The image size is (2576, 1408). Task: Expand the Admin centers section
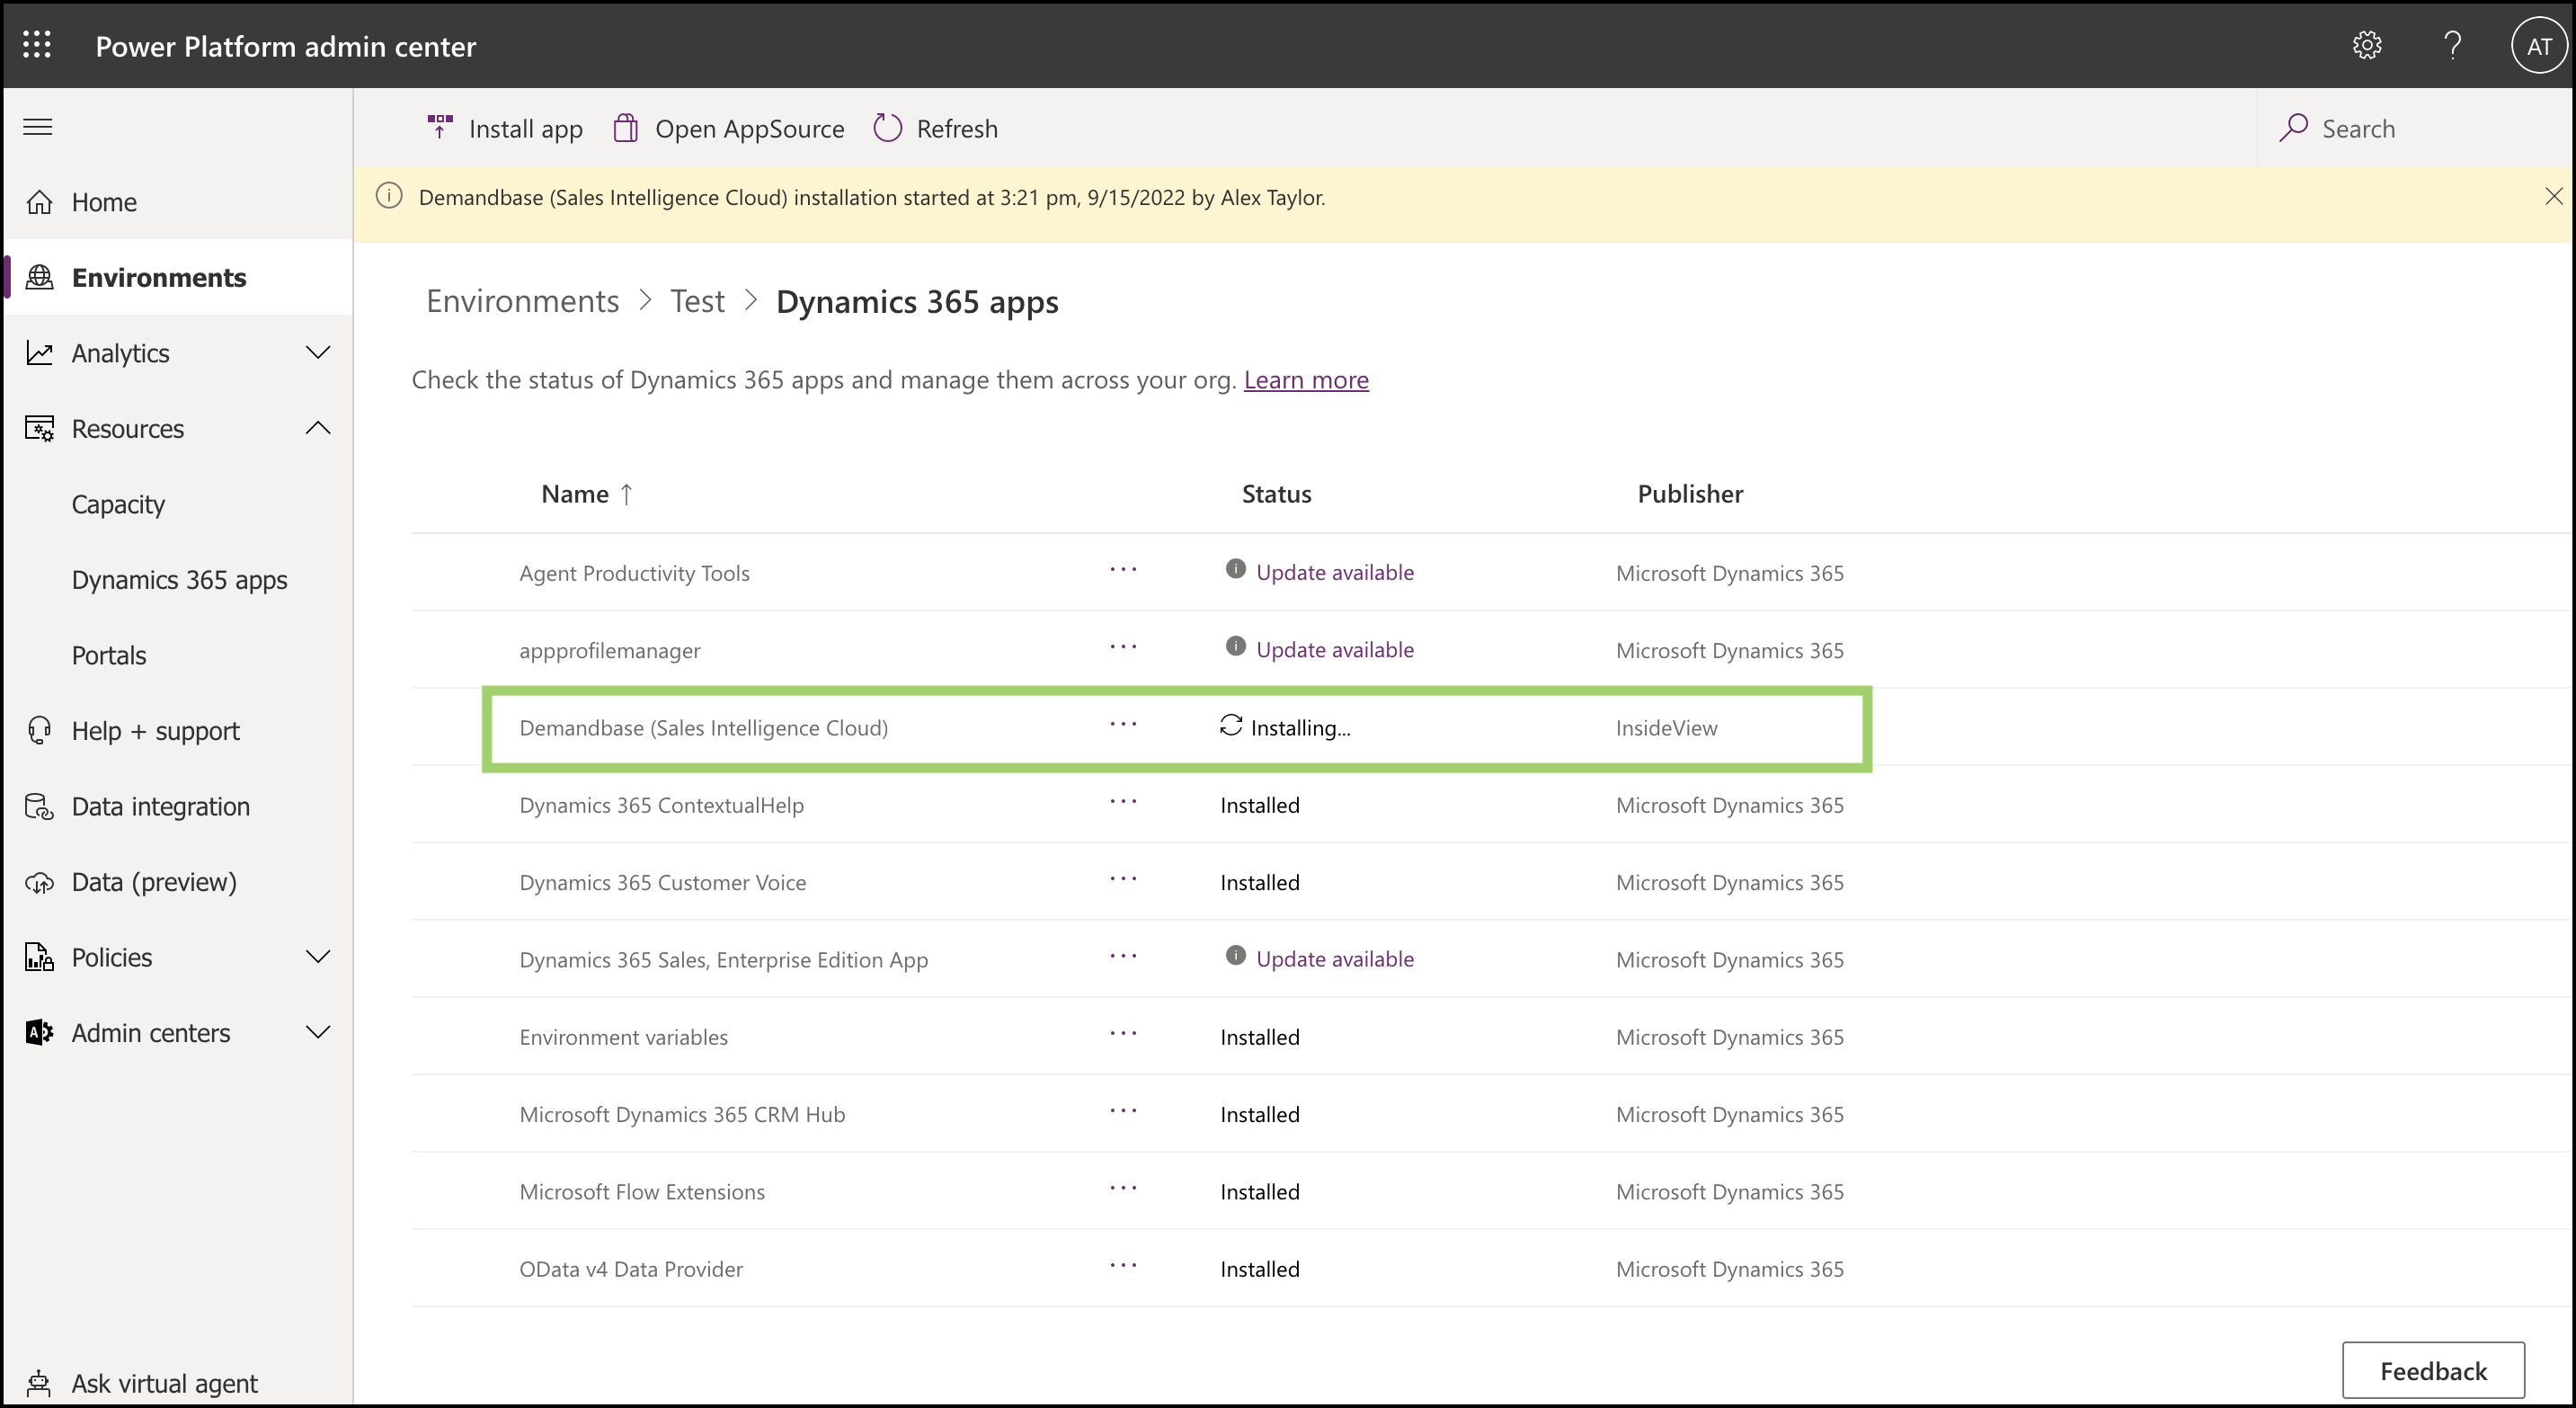317,1033
